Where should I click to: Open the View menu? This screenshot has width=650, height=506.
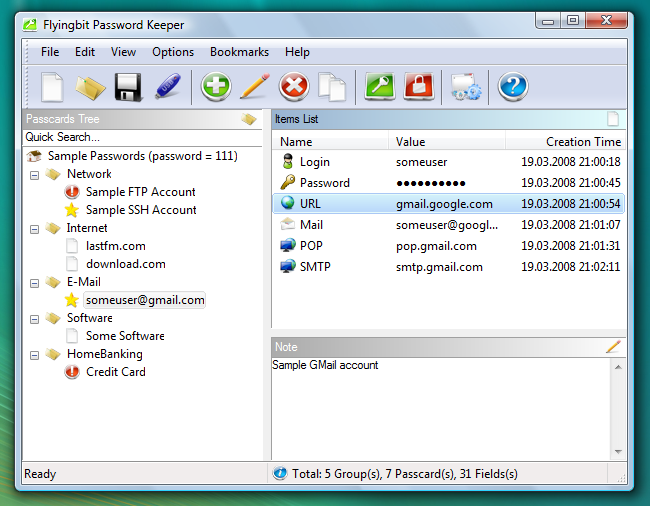tap(123, 52)
